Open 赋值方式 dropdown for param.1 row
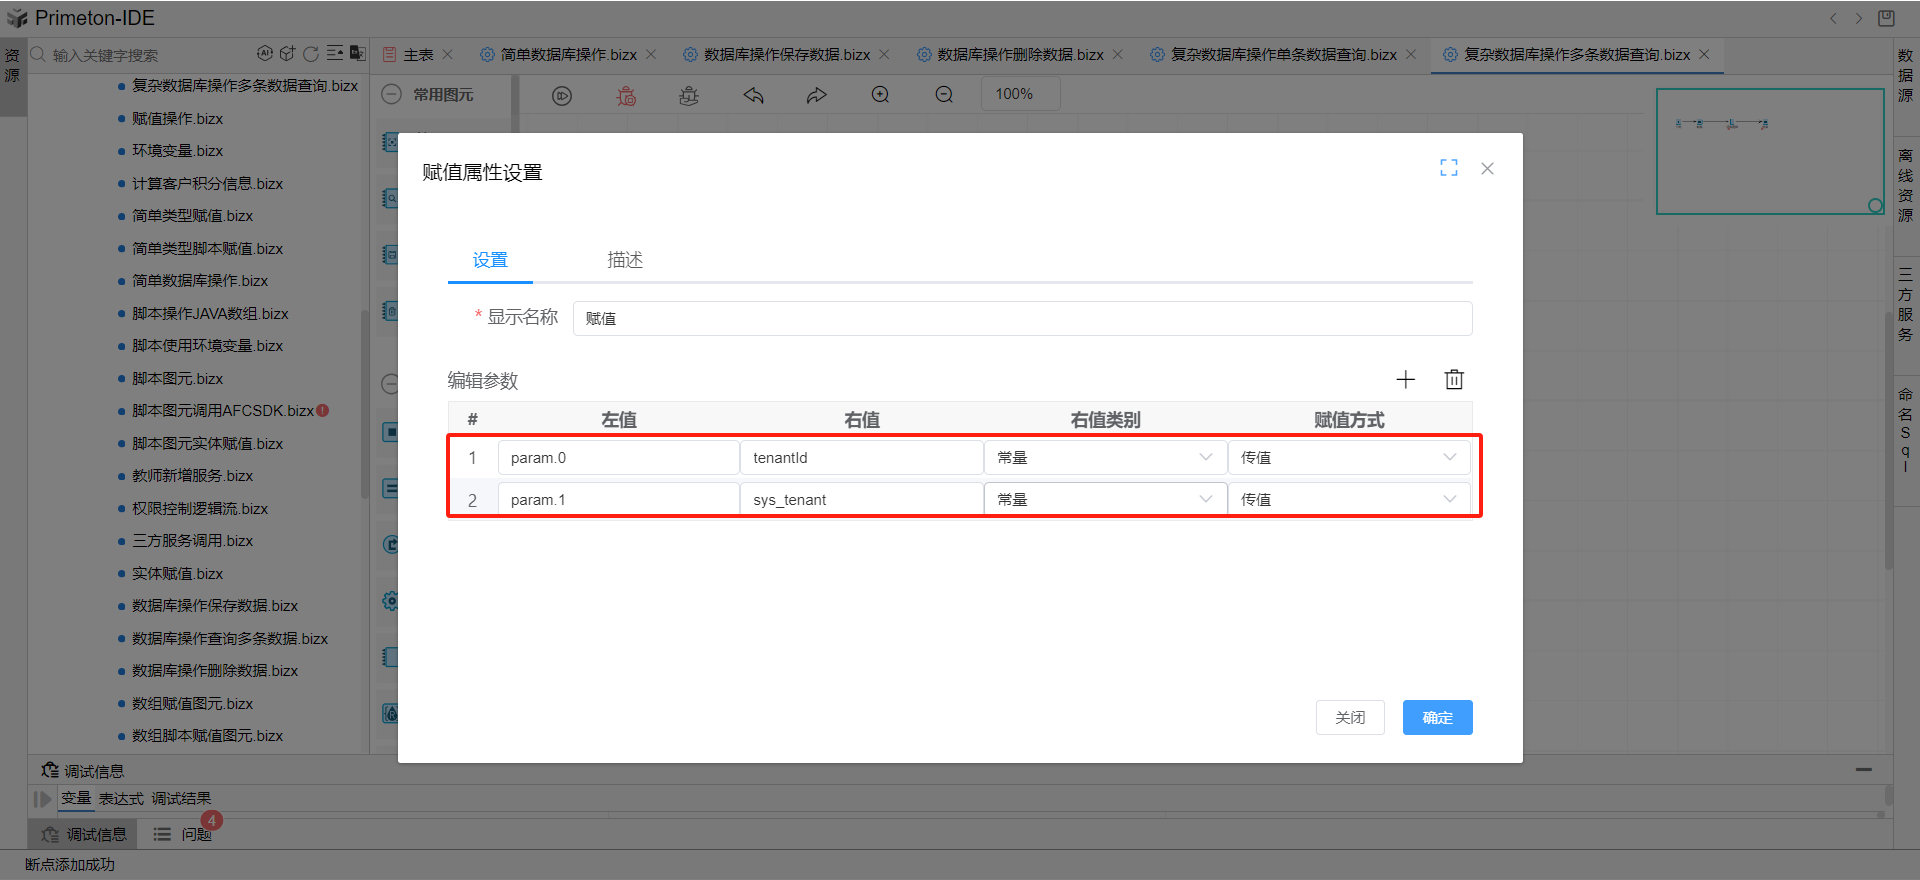This screenshot has width=1920, height=880. (x=1348, y=500)
